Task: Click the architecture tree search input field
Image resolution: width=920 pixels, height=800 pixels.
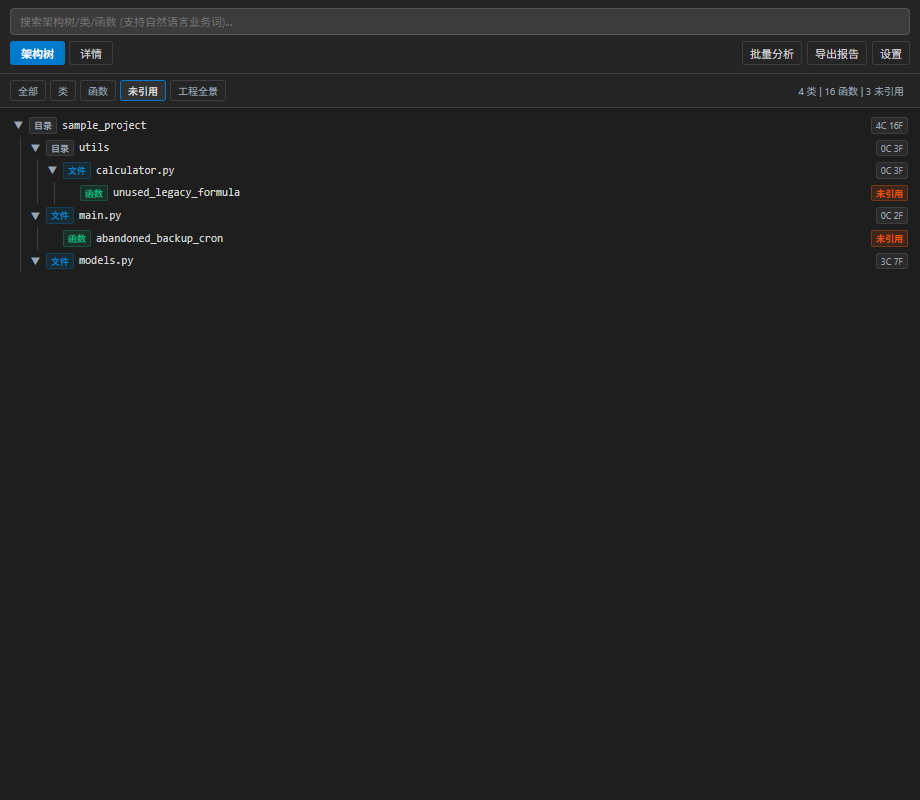Action: (459, 22)
